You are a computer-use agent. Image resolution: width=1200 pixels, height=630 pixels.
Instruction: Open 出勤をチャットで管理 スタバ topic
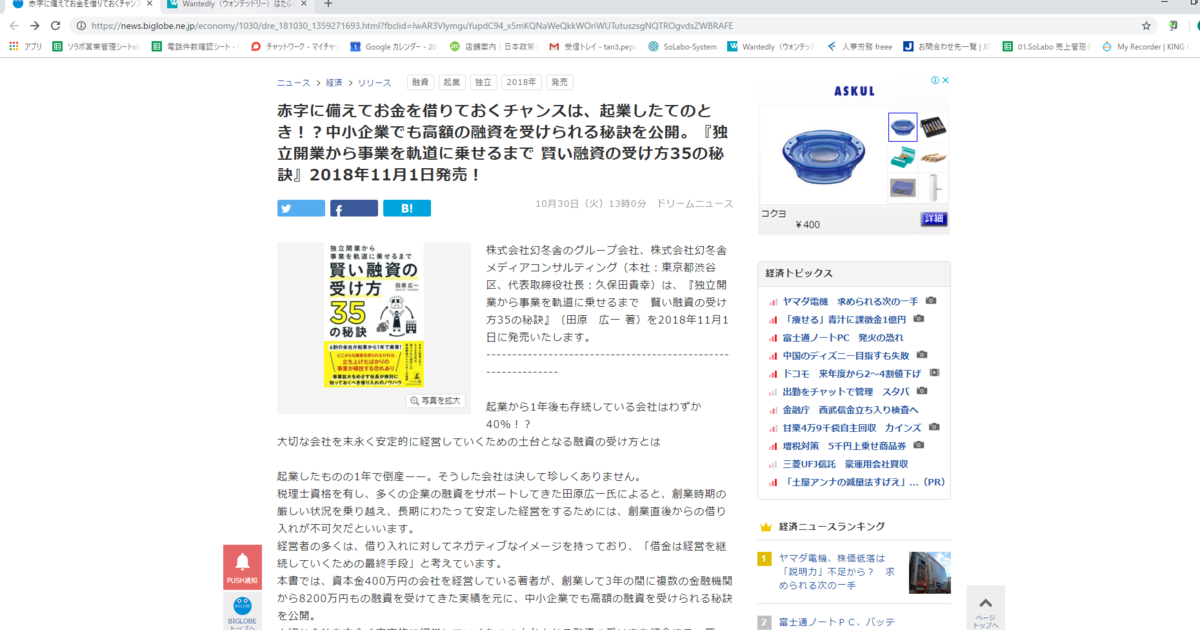[x=846, y=391]
